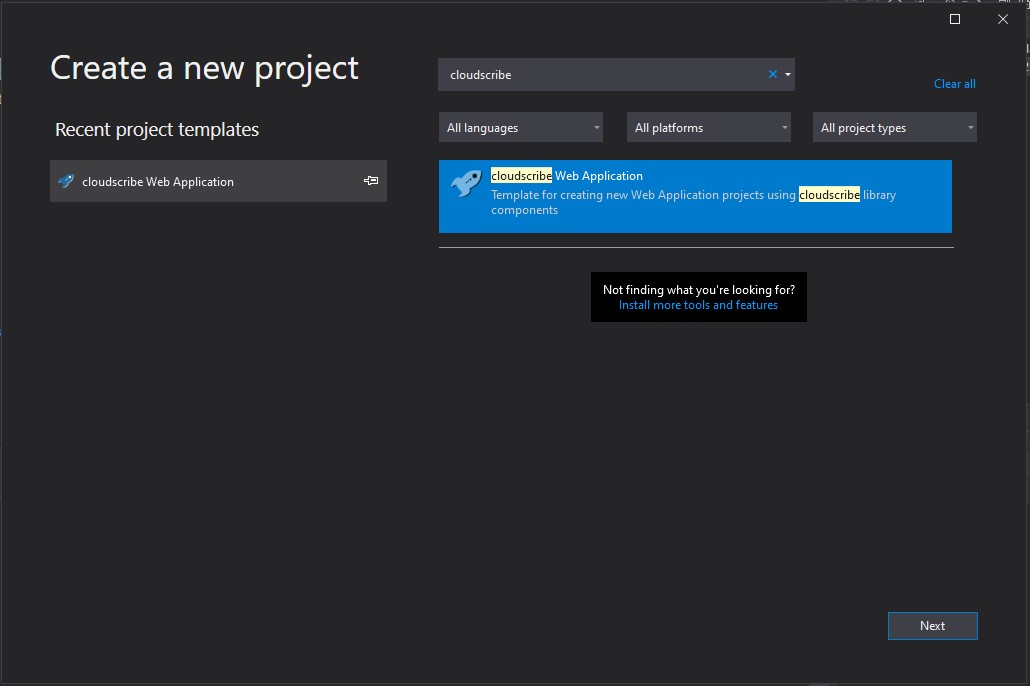
Task: Pin the recent cloudscribe Web Application template
Action: click(371, 181)
